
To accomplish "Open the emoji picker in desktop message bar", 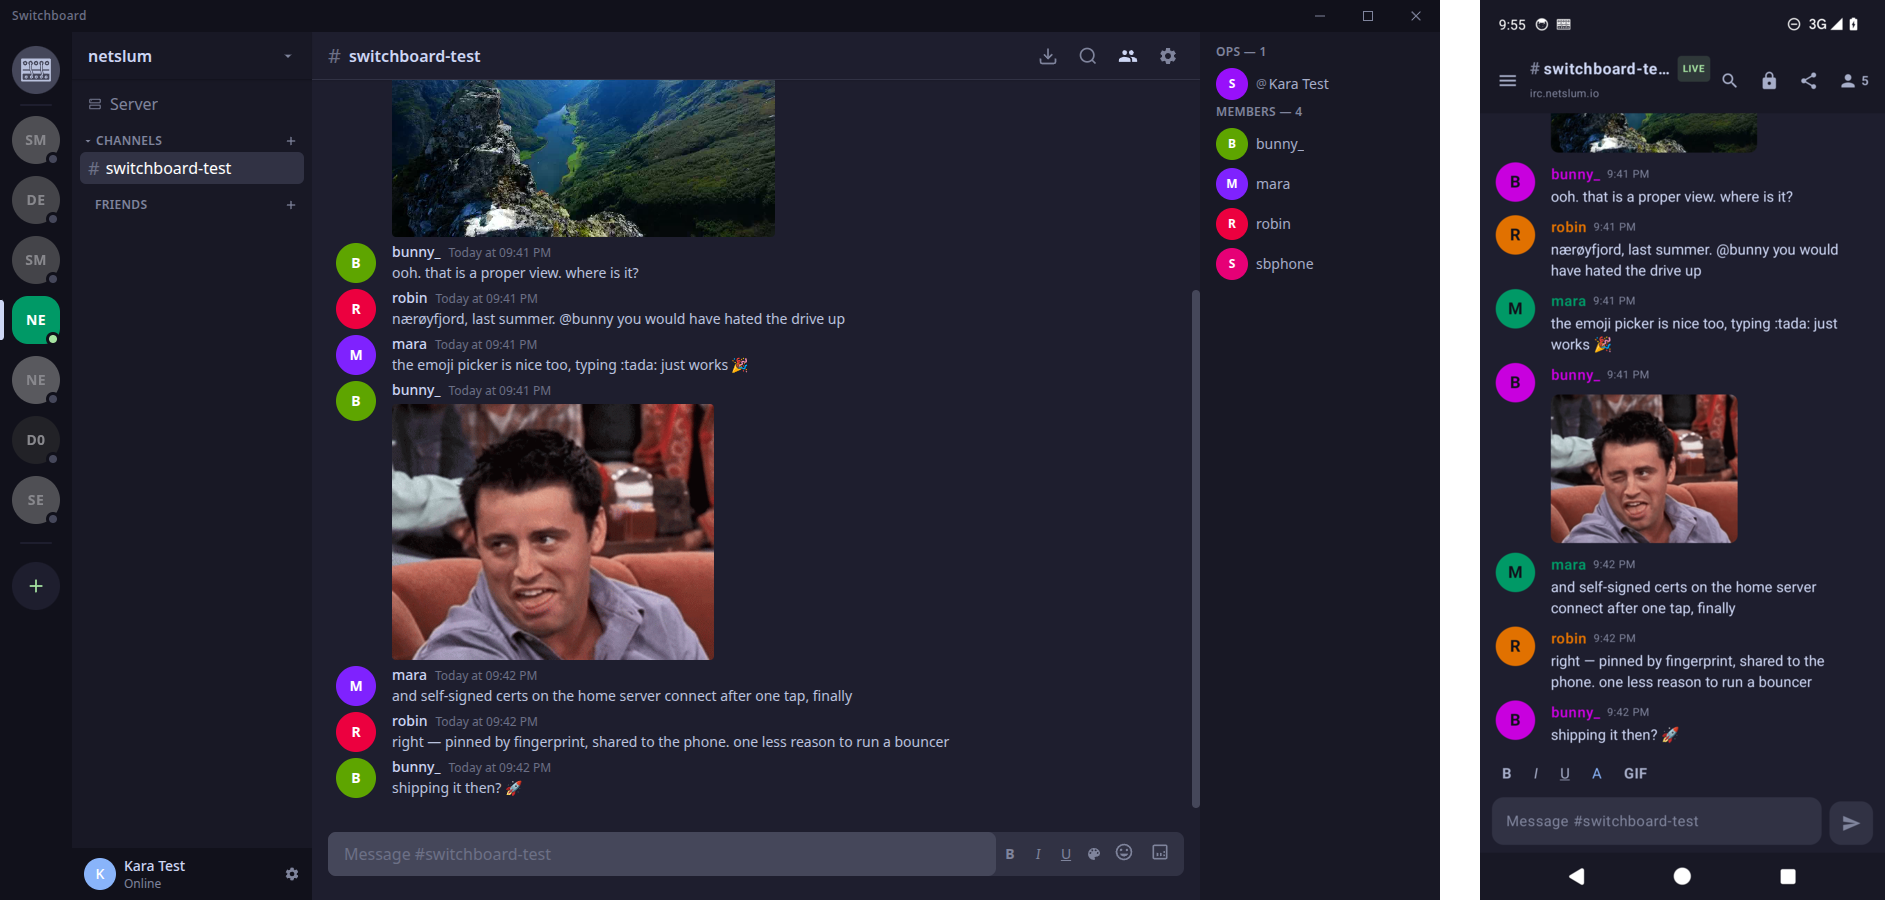I will [1124, 852].
